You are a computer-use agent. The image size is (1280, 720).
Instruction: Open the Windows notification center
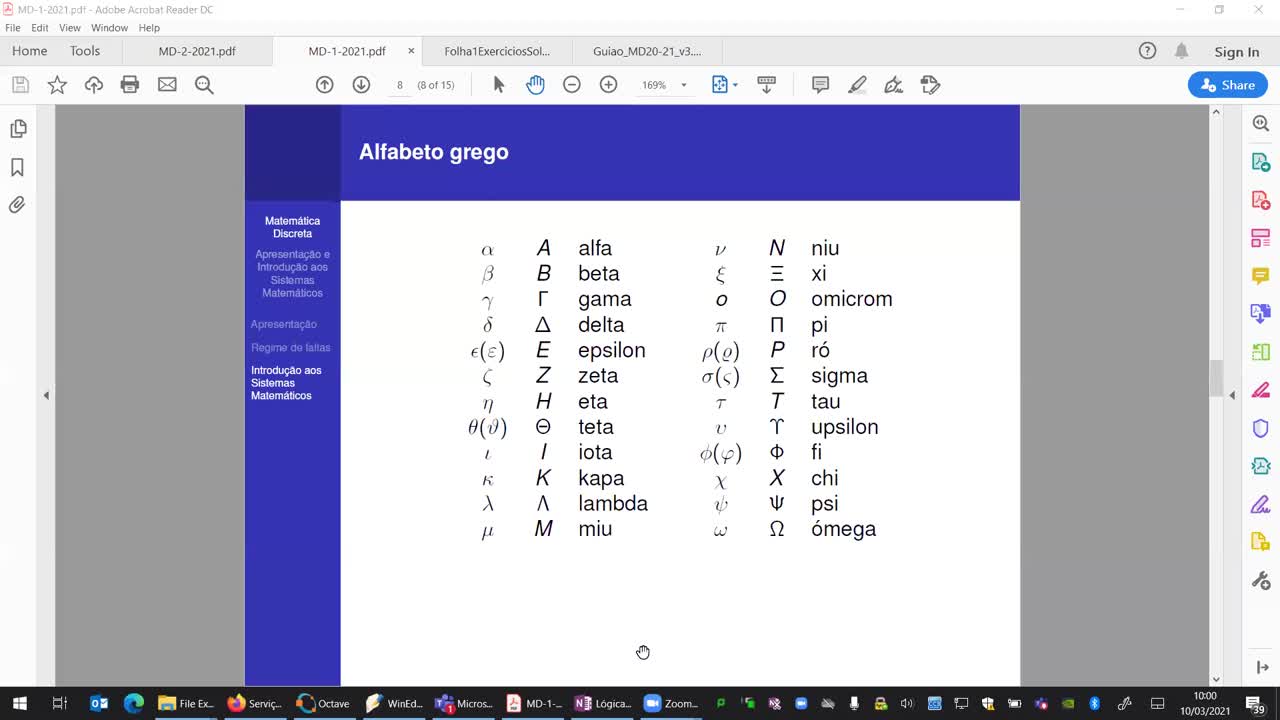1256,703
